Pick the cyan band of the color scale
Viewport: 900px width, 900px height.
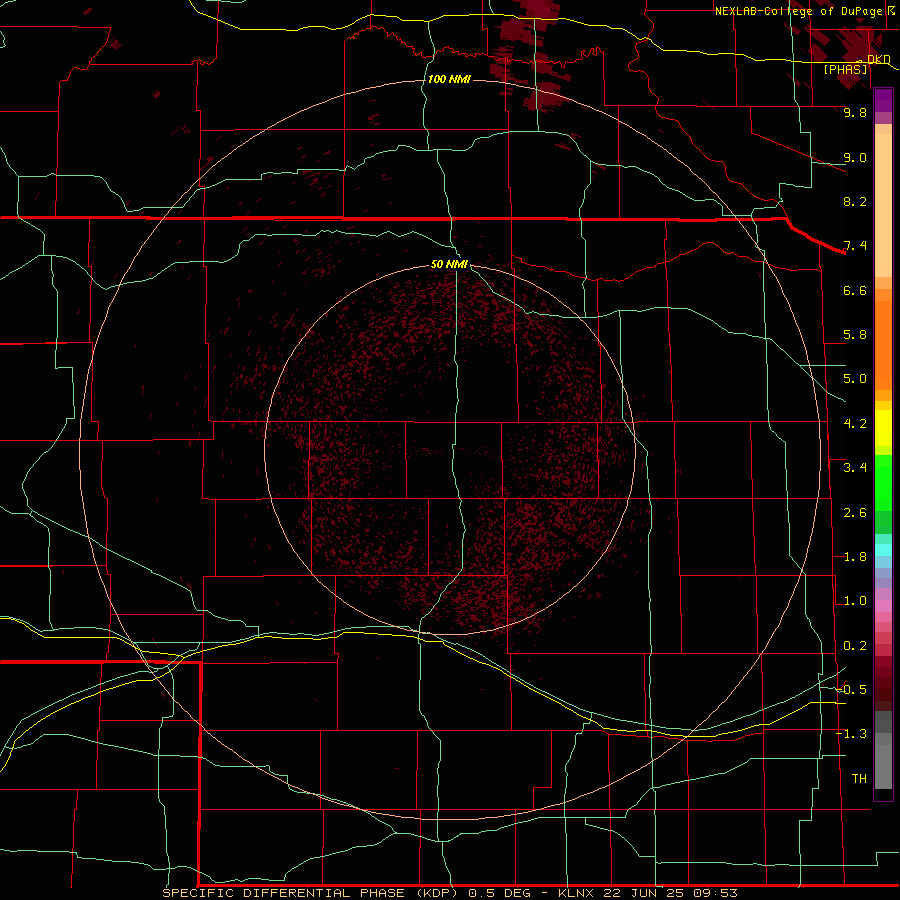click(883, 550)
